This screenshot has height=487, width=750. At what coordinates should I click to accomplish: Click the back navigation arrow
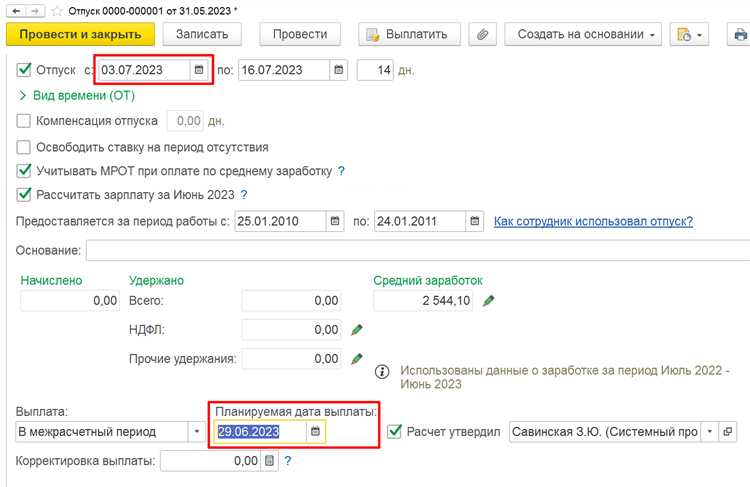tap(17, 11)
